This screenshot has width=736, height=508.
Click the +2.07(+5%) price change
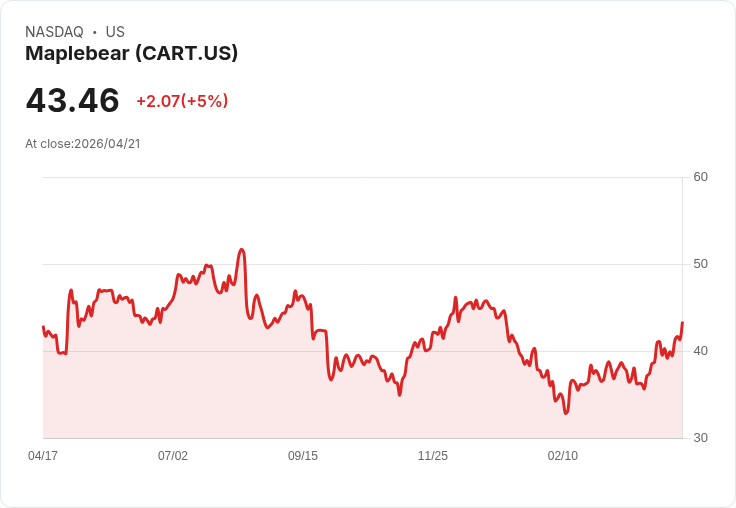[182, 101]
